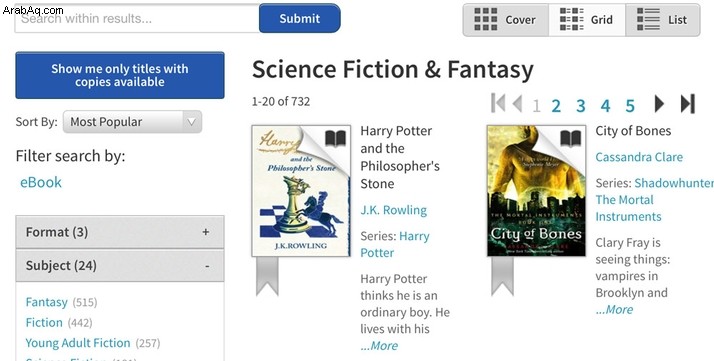Click the grey bookmark ribbon under City of Bones

(x=502, y=276)
